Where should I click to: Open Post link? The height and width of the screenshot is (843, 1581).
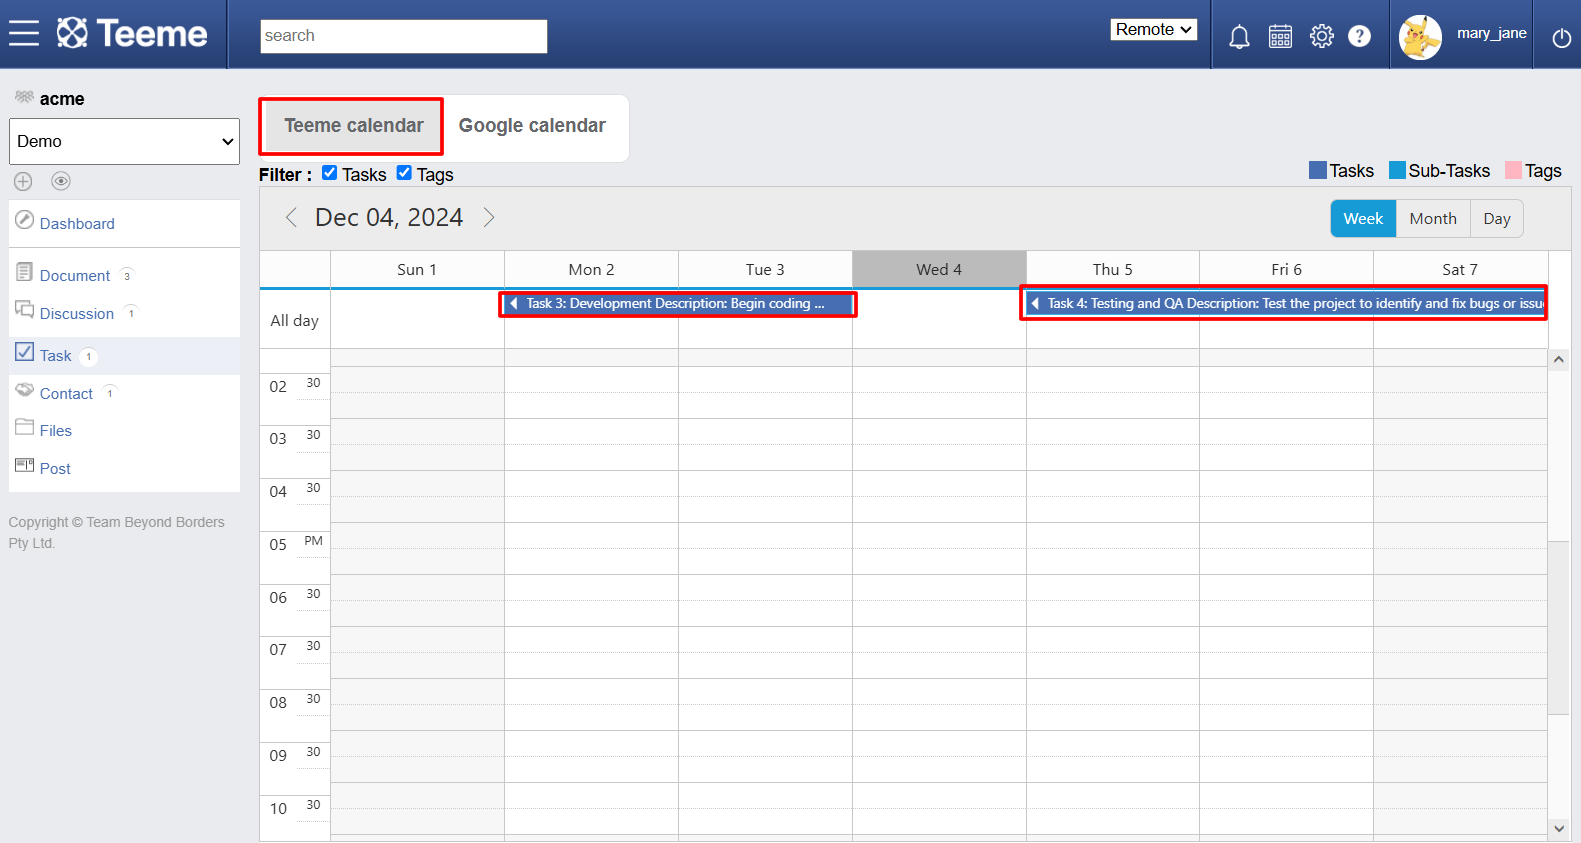55,469
